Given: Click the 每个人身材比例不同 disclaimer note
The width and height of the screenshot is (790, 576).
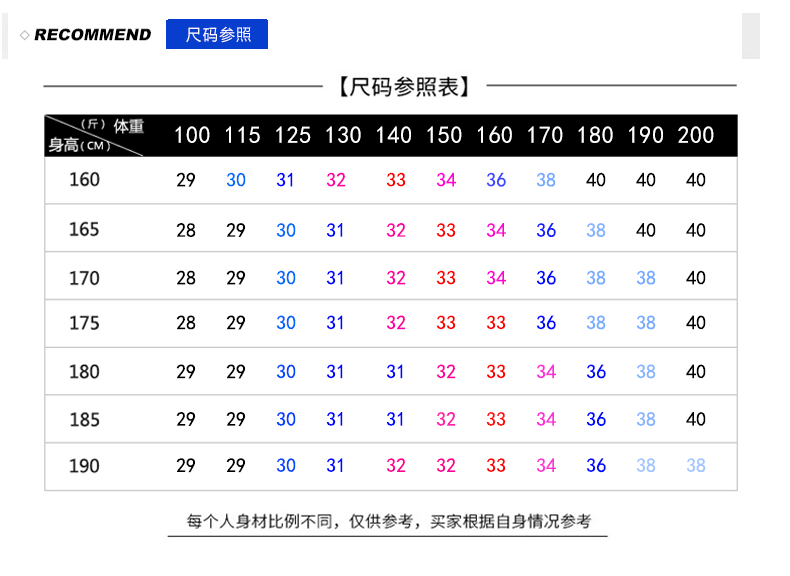Looking at the screenshot, I should pyautogui.click(x=388, y=521).
